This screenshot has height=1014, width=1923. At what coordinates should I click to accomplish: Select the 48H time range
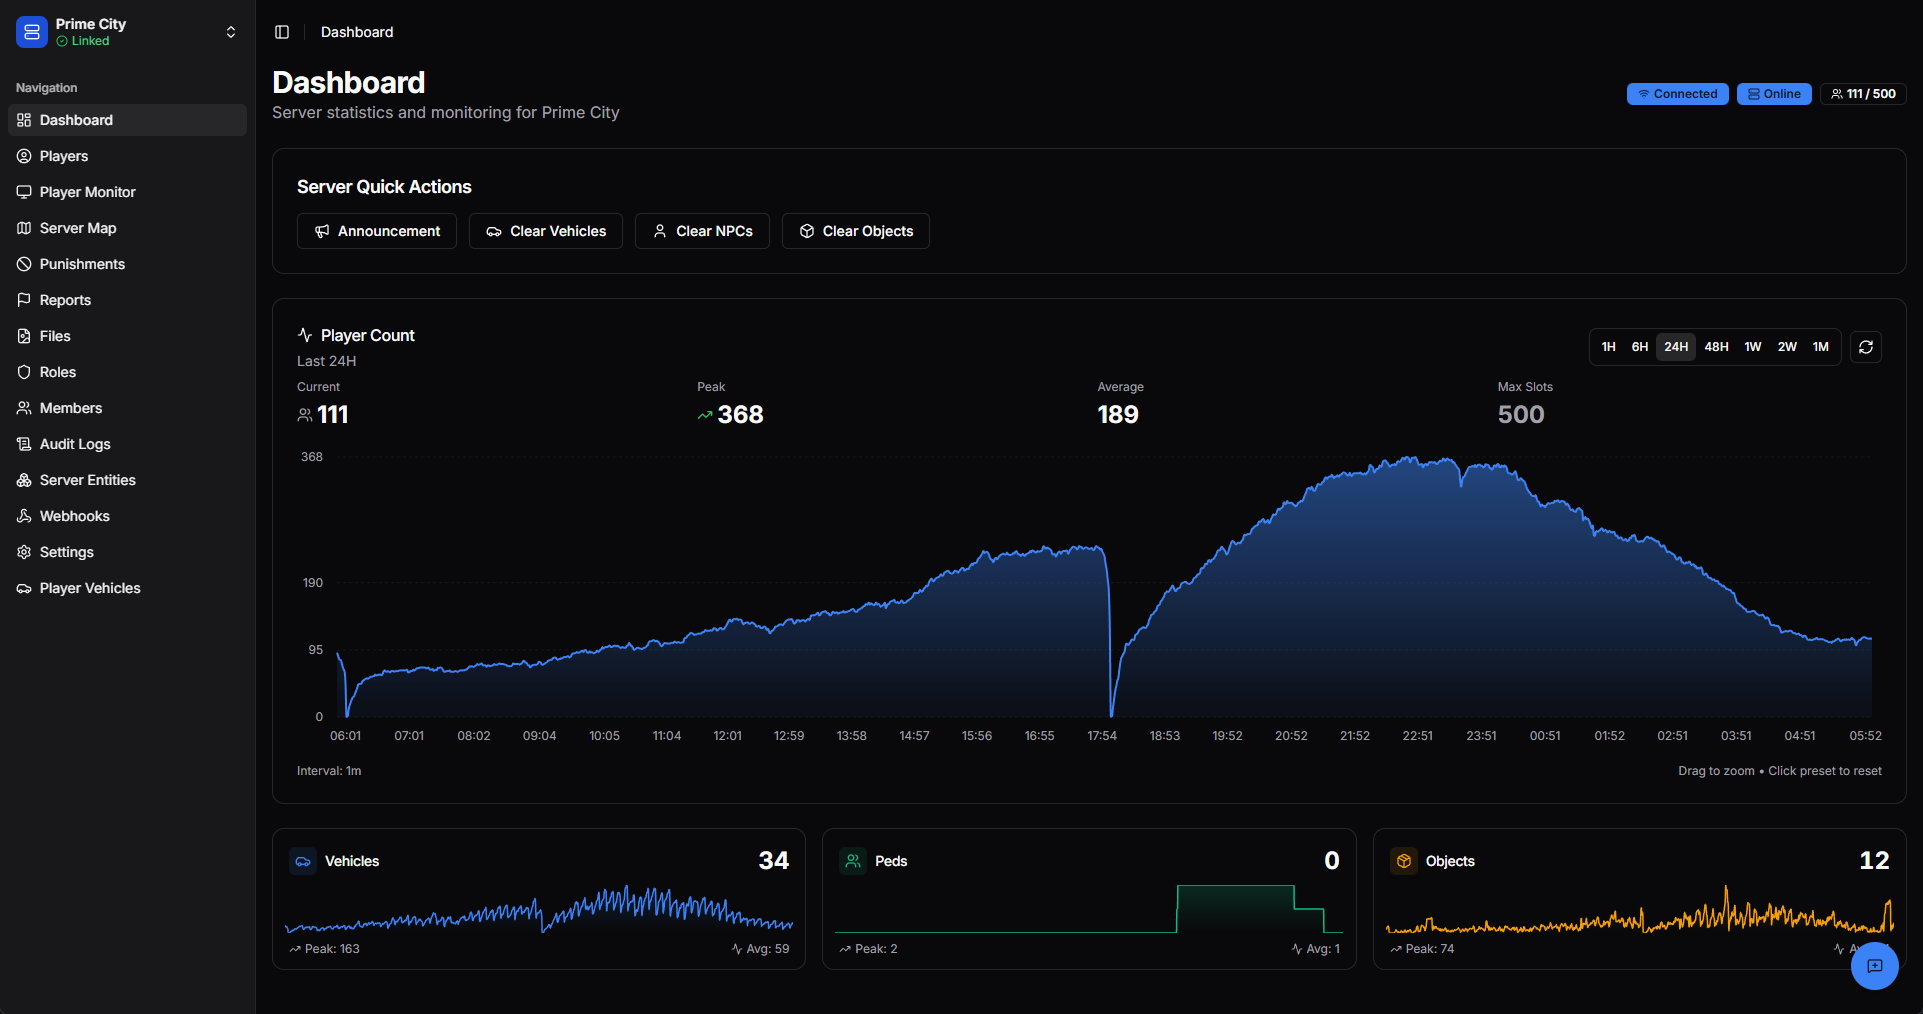[1716, 347]
